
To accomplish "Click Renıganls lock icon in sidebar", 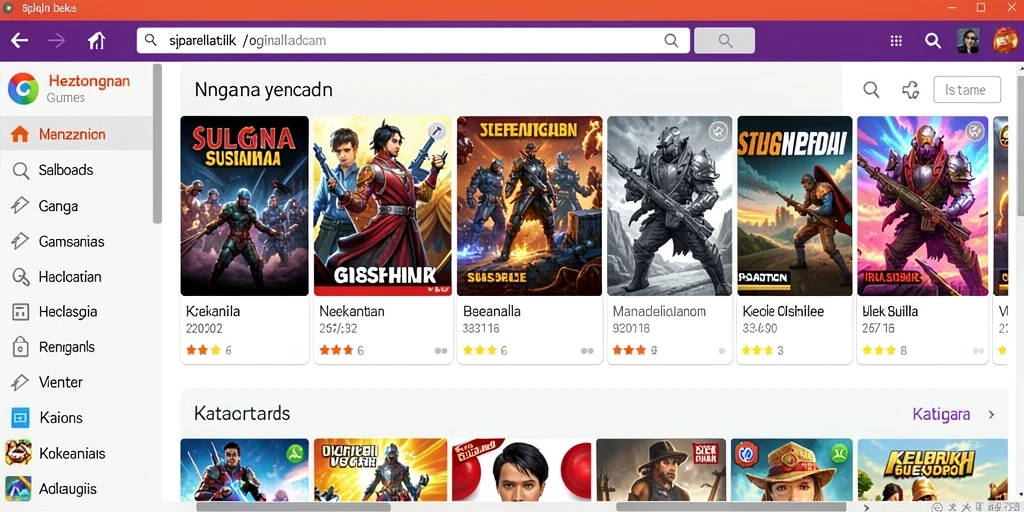I will (21, 347).
